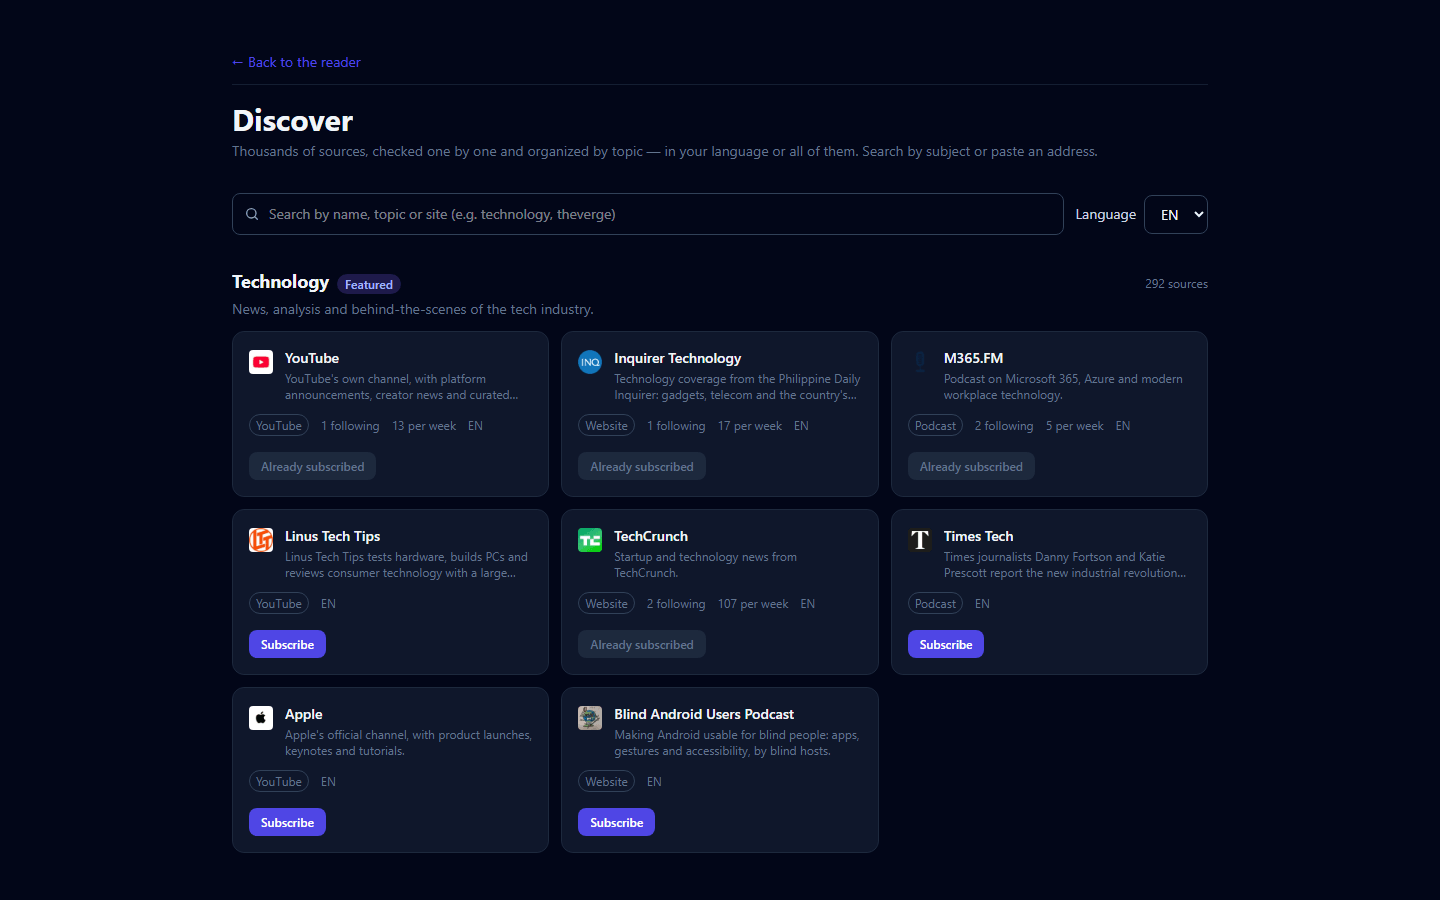This screenshot has height=900, width=1440.
Task: Click the Website tag on TechCrunch card
Action: pos(607,604)
